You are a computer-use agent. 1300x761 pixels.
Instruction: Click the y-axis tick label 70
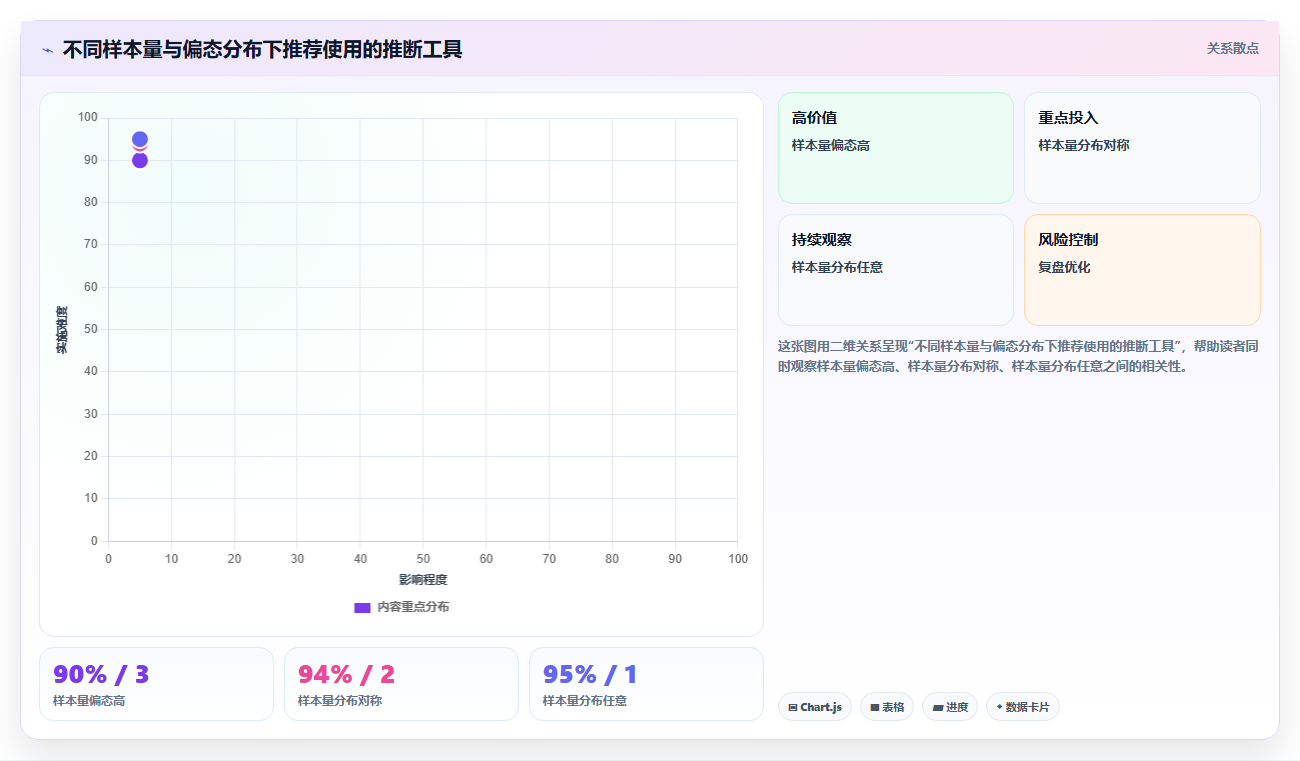click(x=90, y=244)
